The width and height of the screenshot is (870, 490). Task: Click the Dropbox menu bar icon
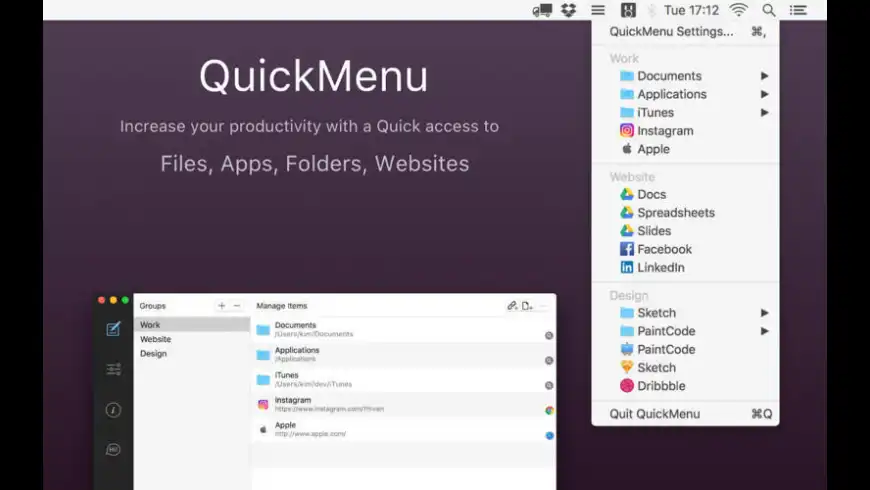(568, 10)
